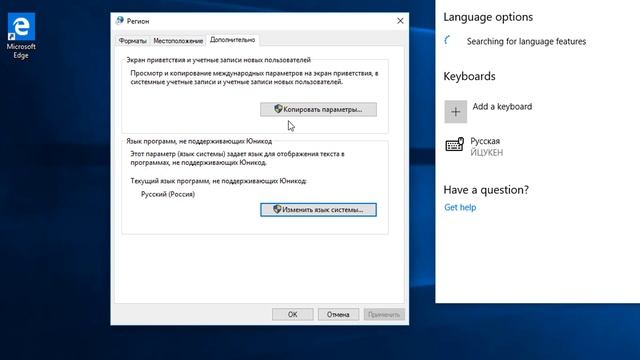
Task: Click the Изменить язык системы button
Action: point(318,209)
